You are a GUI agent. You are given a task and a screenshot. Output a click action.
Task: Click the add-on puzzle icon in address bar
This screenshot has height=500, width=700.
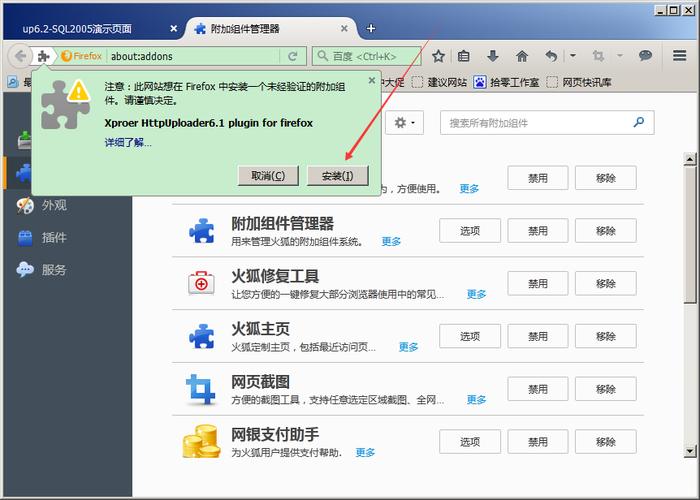[43, 56]
